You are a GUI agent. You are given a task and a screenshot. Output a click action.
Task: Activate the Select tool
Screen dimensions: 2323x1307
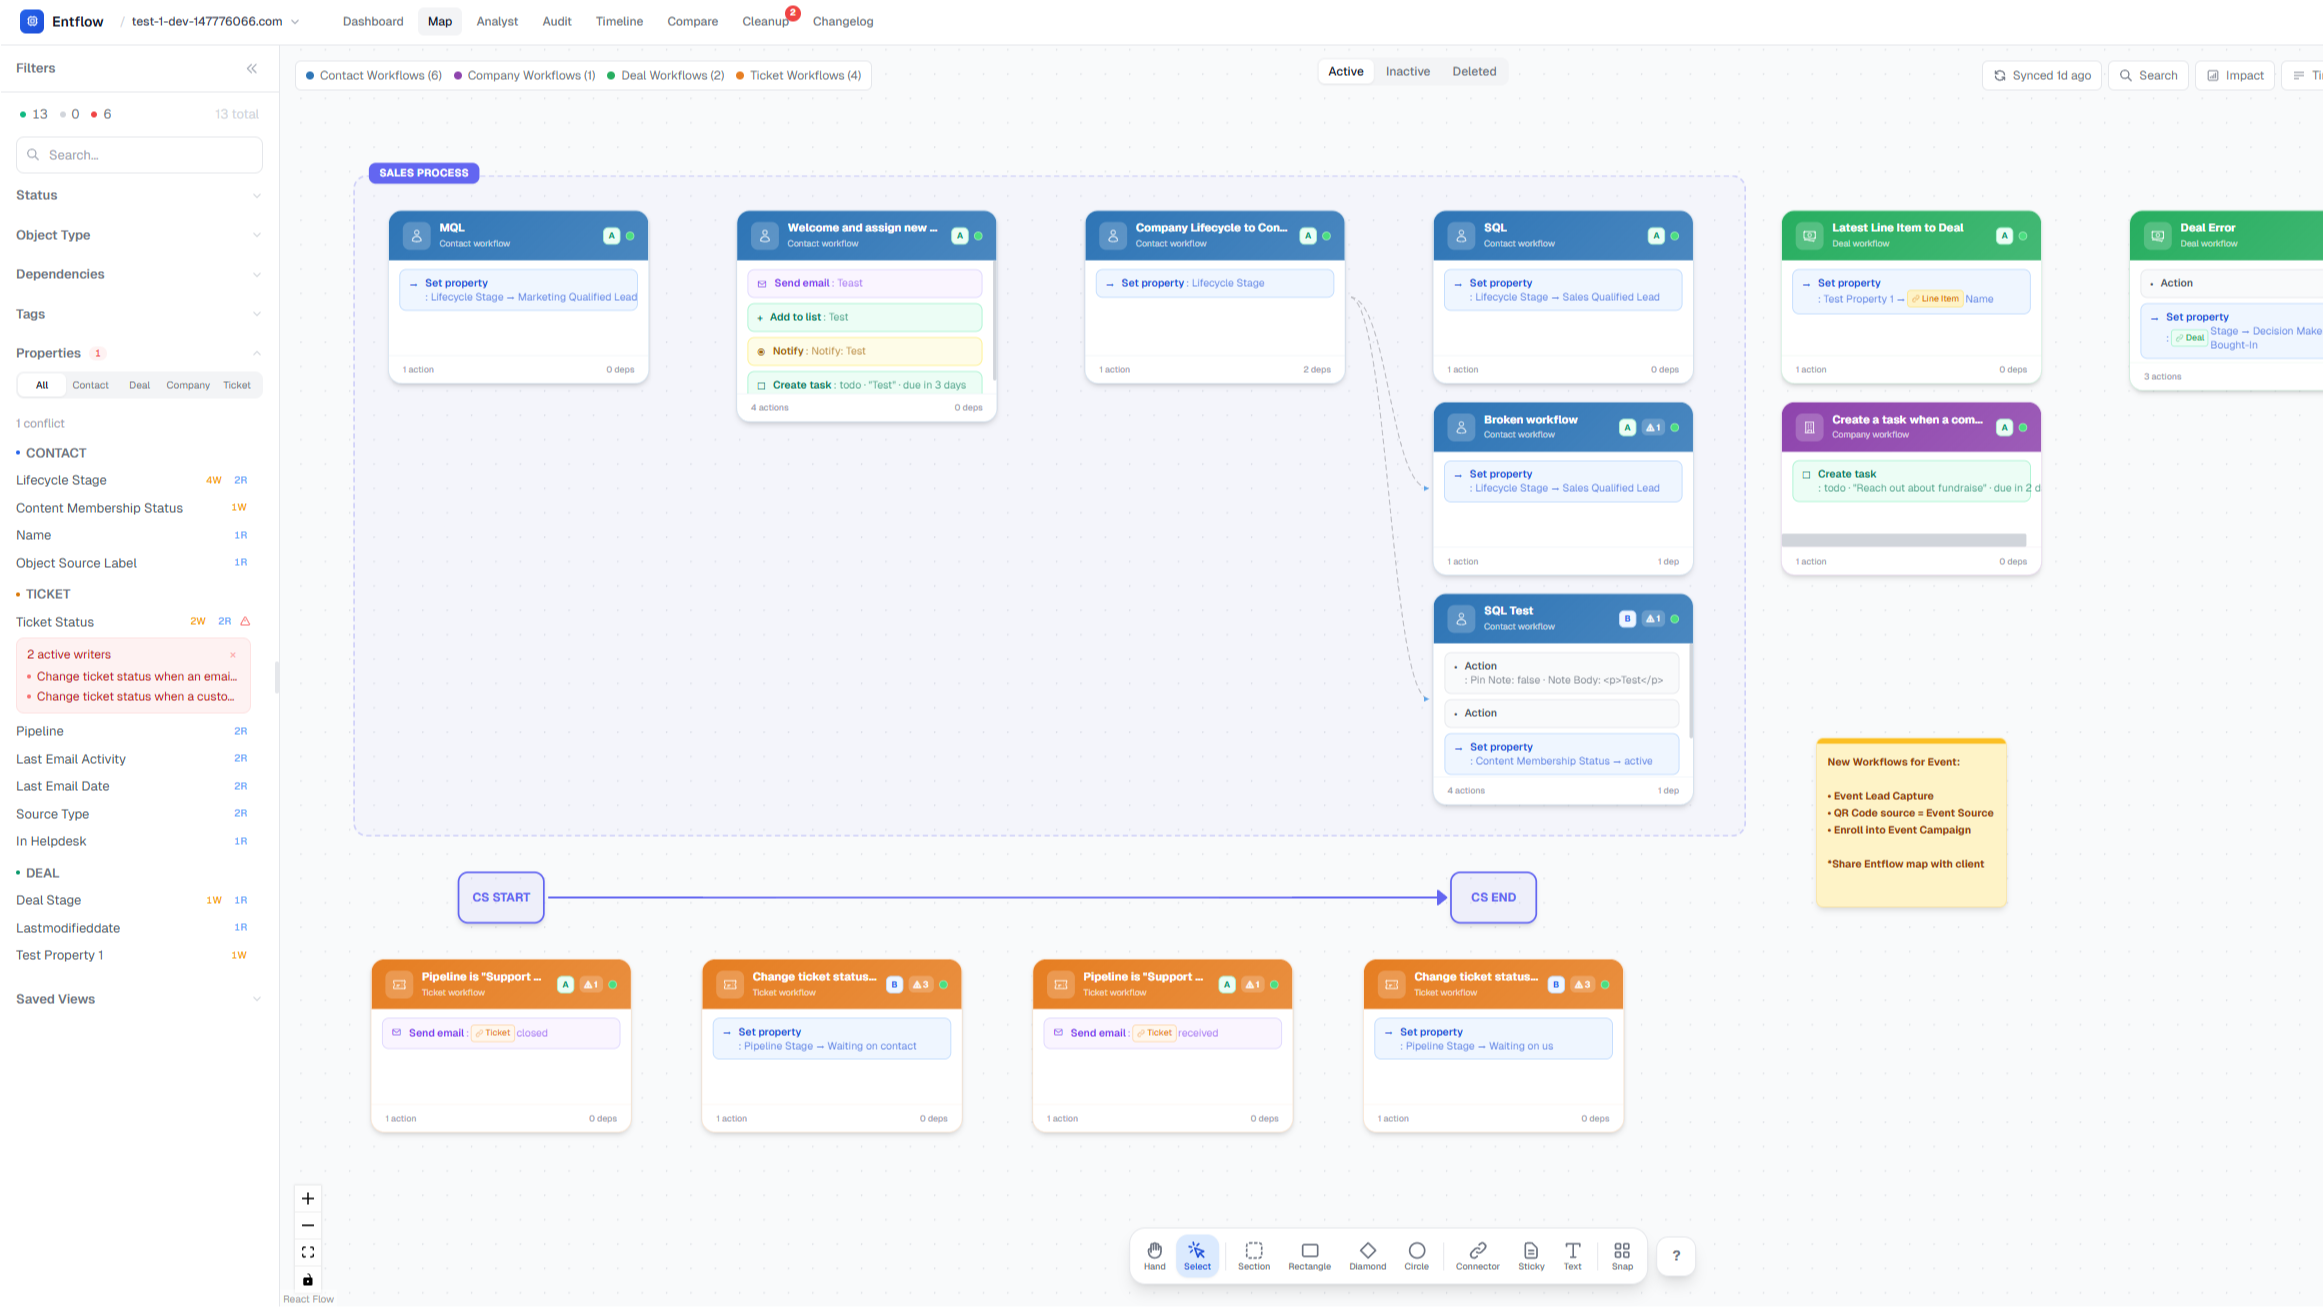coord(1197,1255)
